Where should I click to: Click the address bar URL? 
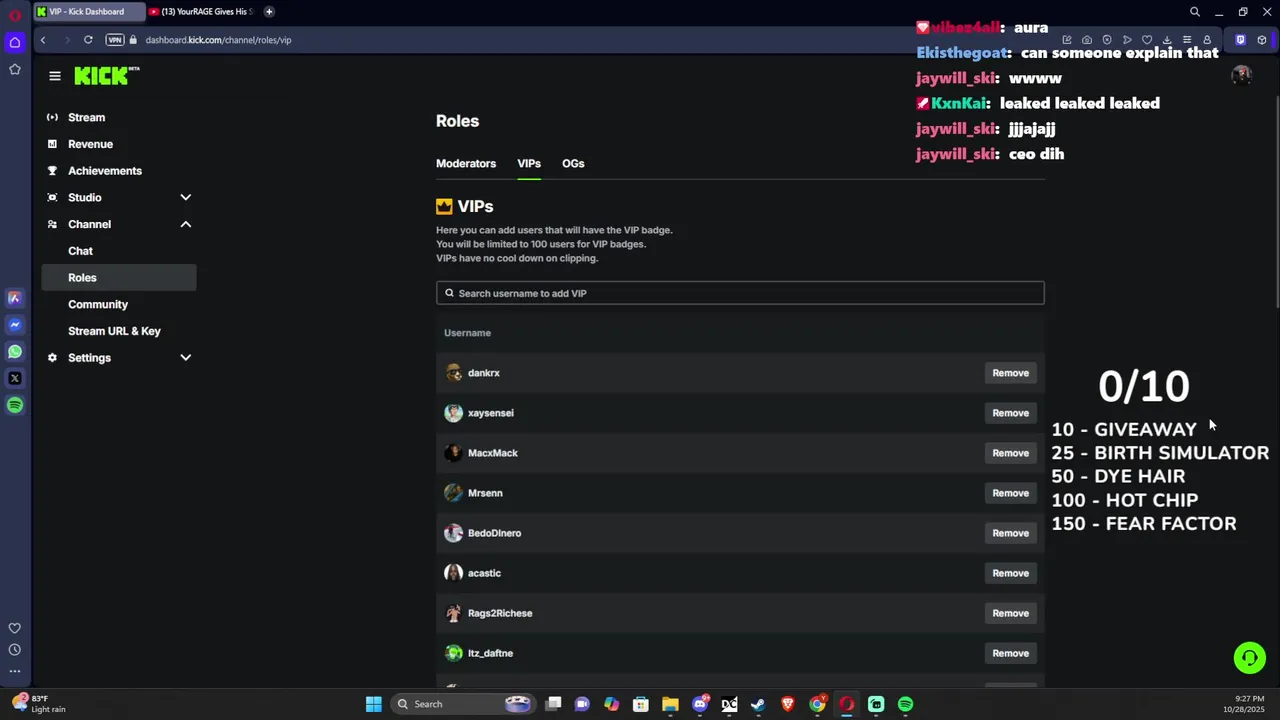point(218,40)
